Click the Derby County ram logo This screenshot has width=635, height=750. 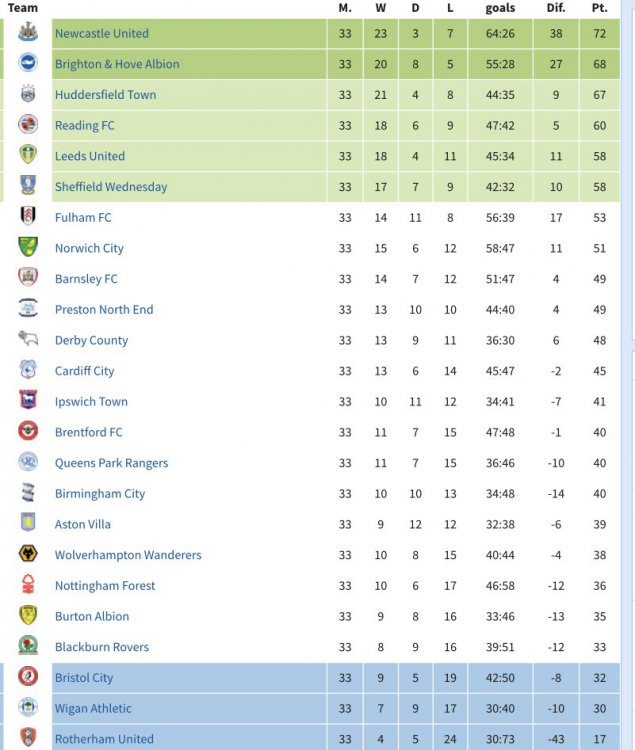28,340
